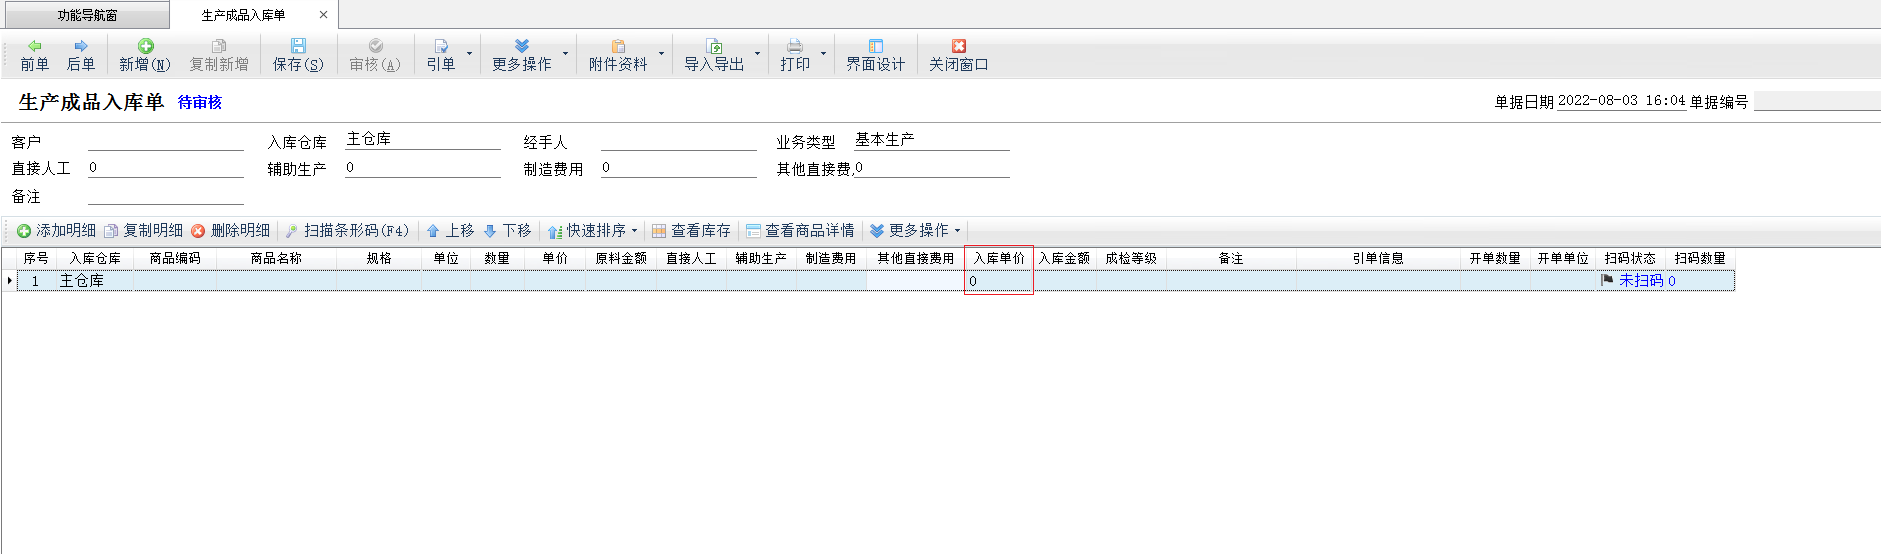Open 界面设计 layout design tool
This screenshot has width=1881, height=554.
875,46
